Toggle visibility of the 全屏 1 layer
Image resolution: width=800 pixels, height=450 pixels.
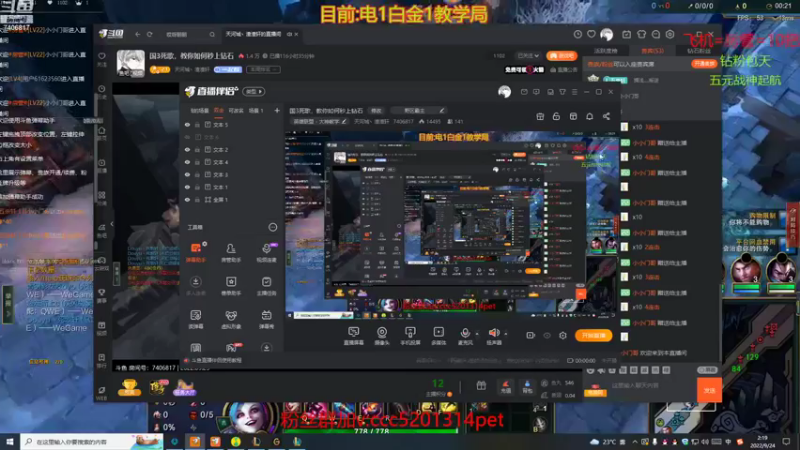click(187, 200)
